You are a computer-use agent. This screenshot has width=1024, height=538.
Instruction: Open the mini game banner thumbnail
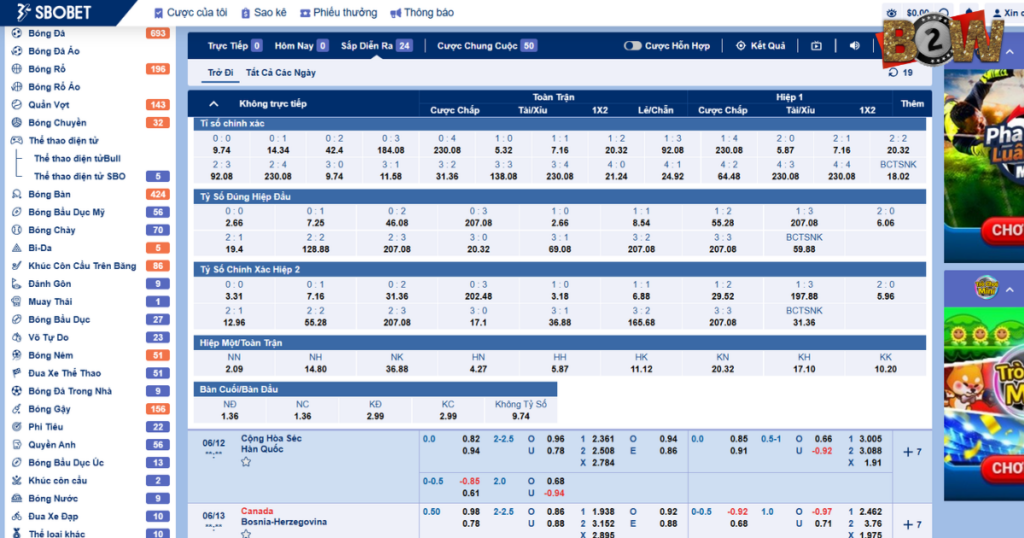(984, 404)
